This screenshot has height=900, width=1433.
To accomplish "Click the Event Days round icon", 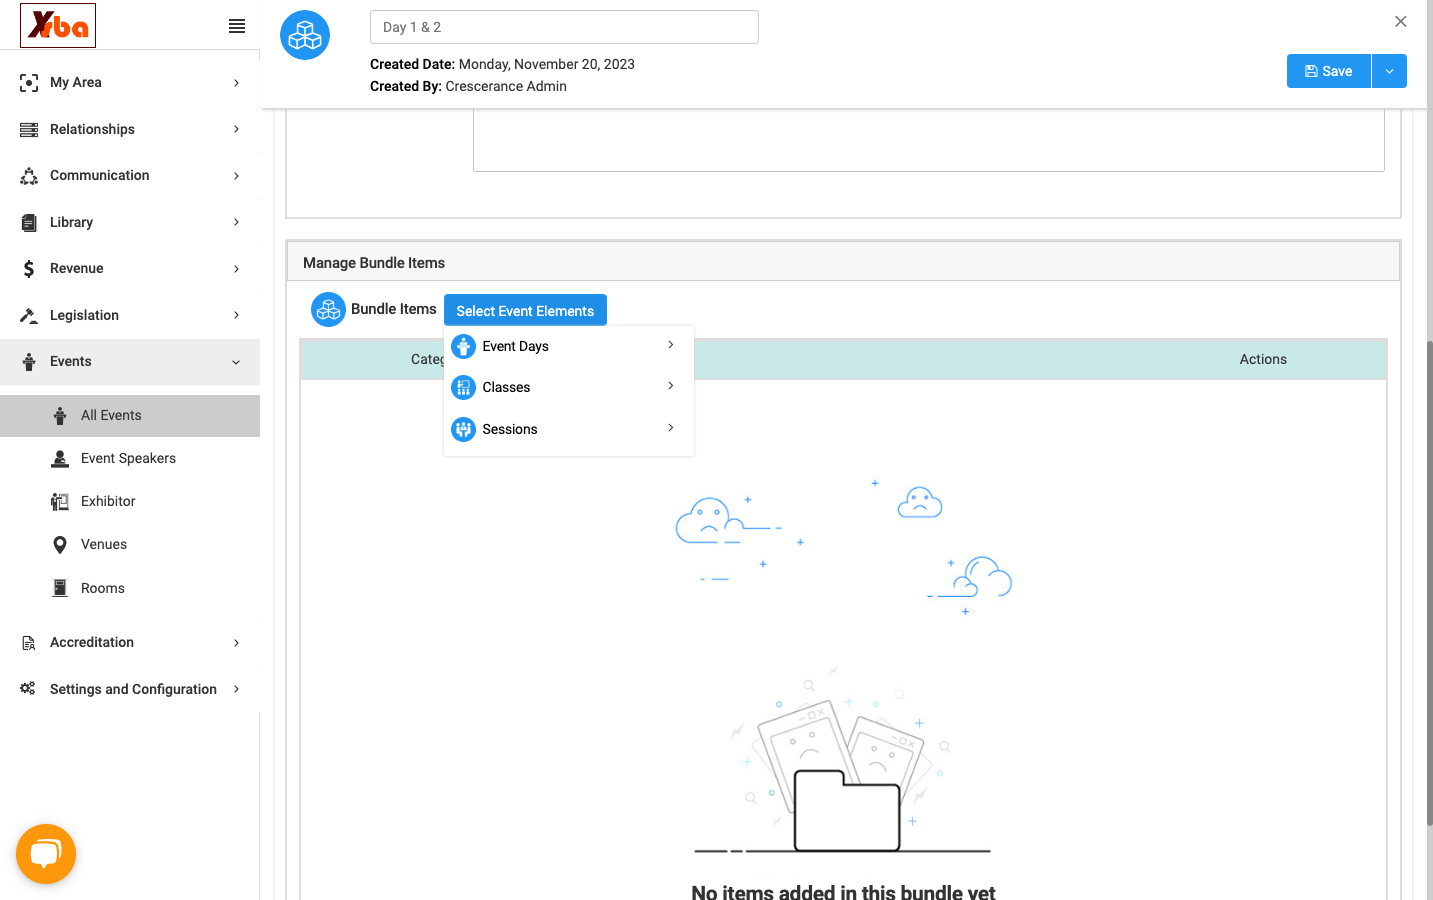I will click(463, 347).
